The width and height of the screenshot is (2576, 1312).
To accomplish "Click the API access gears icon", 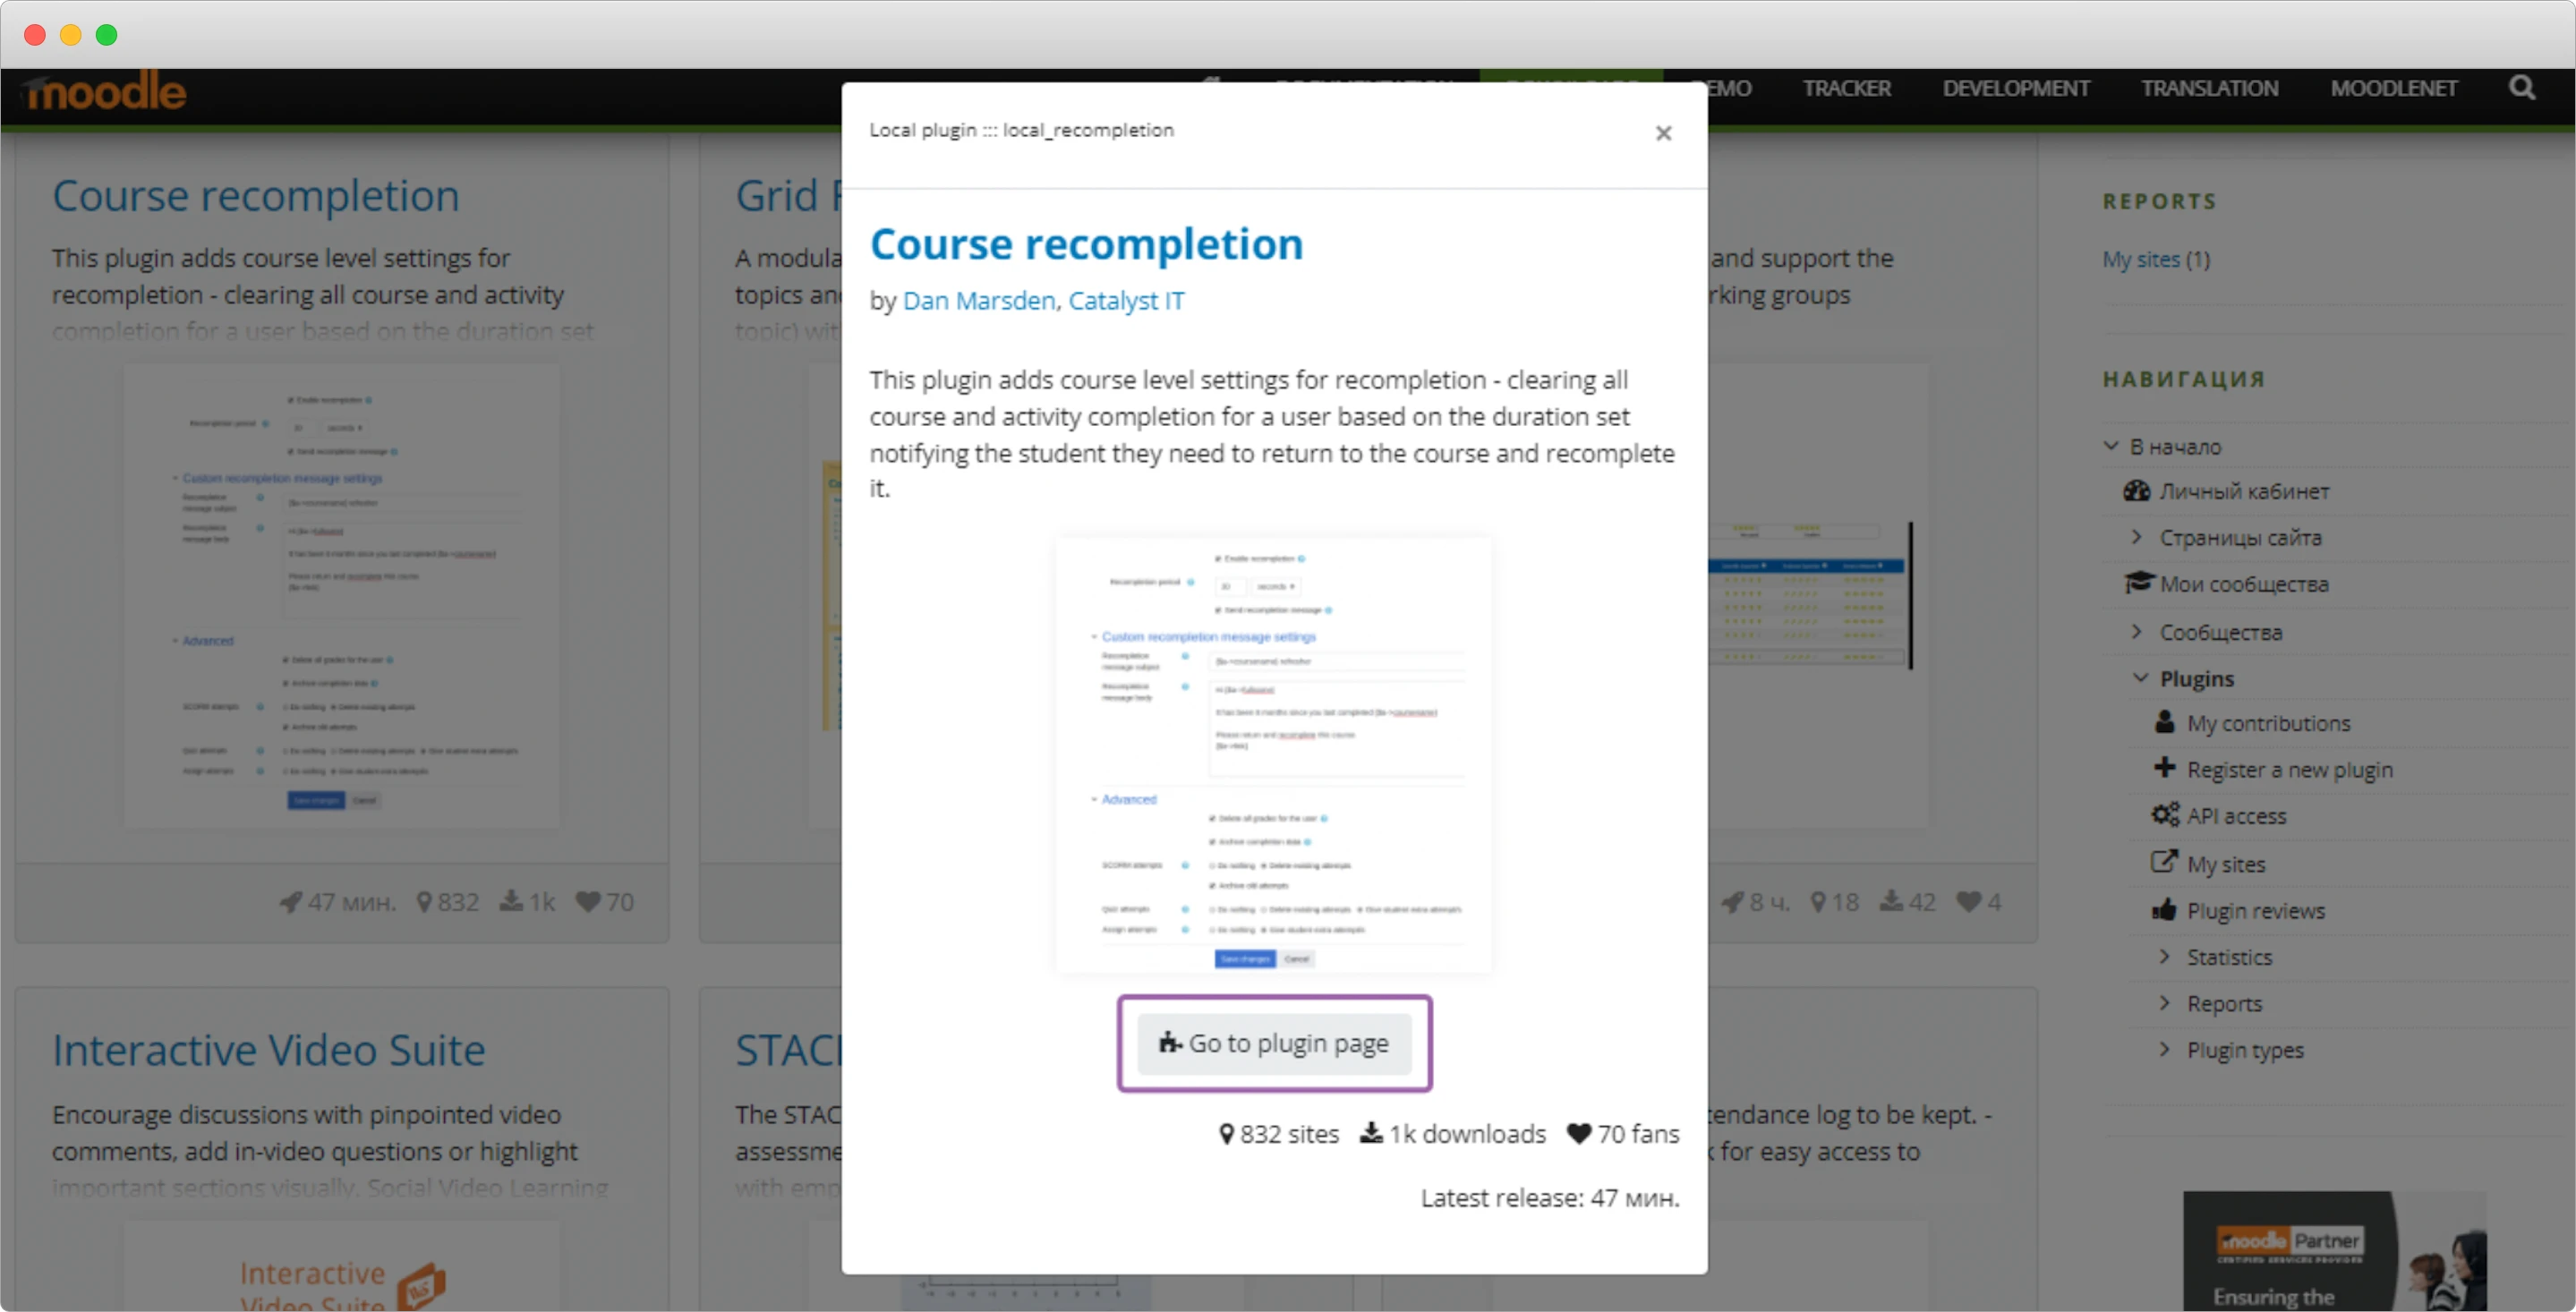I will tap(2165, 815).
